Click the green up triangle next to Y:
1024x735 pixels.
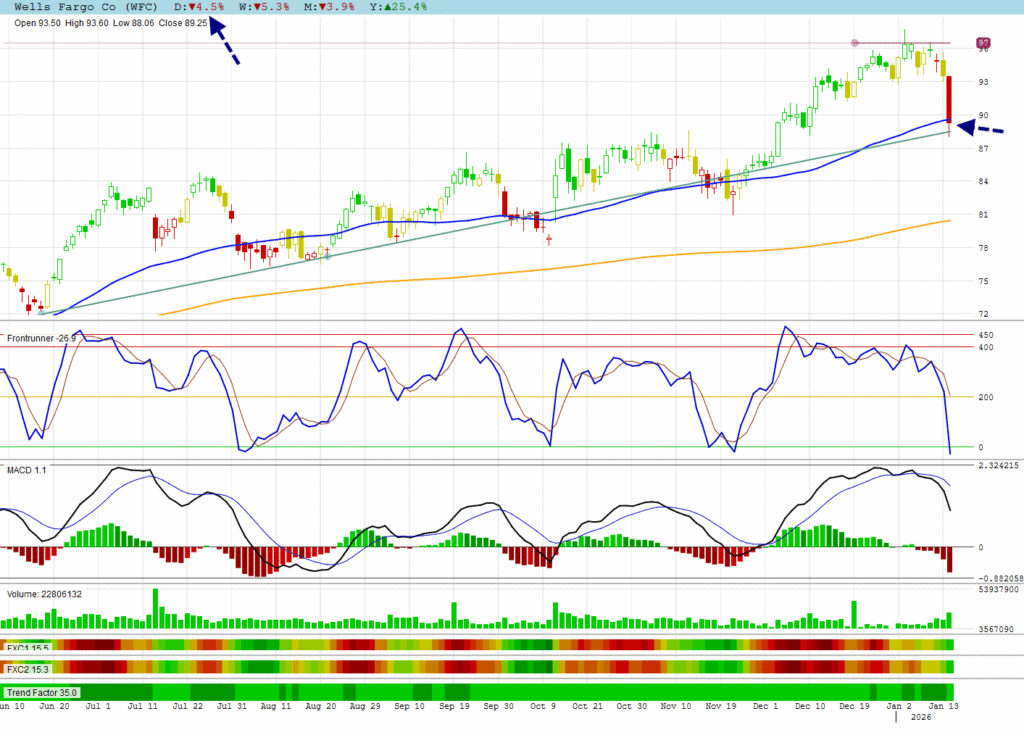386,7
